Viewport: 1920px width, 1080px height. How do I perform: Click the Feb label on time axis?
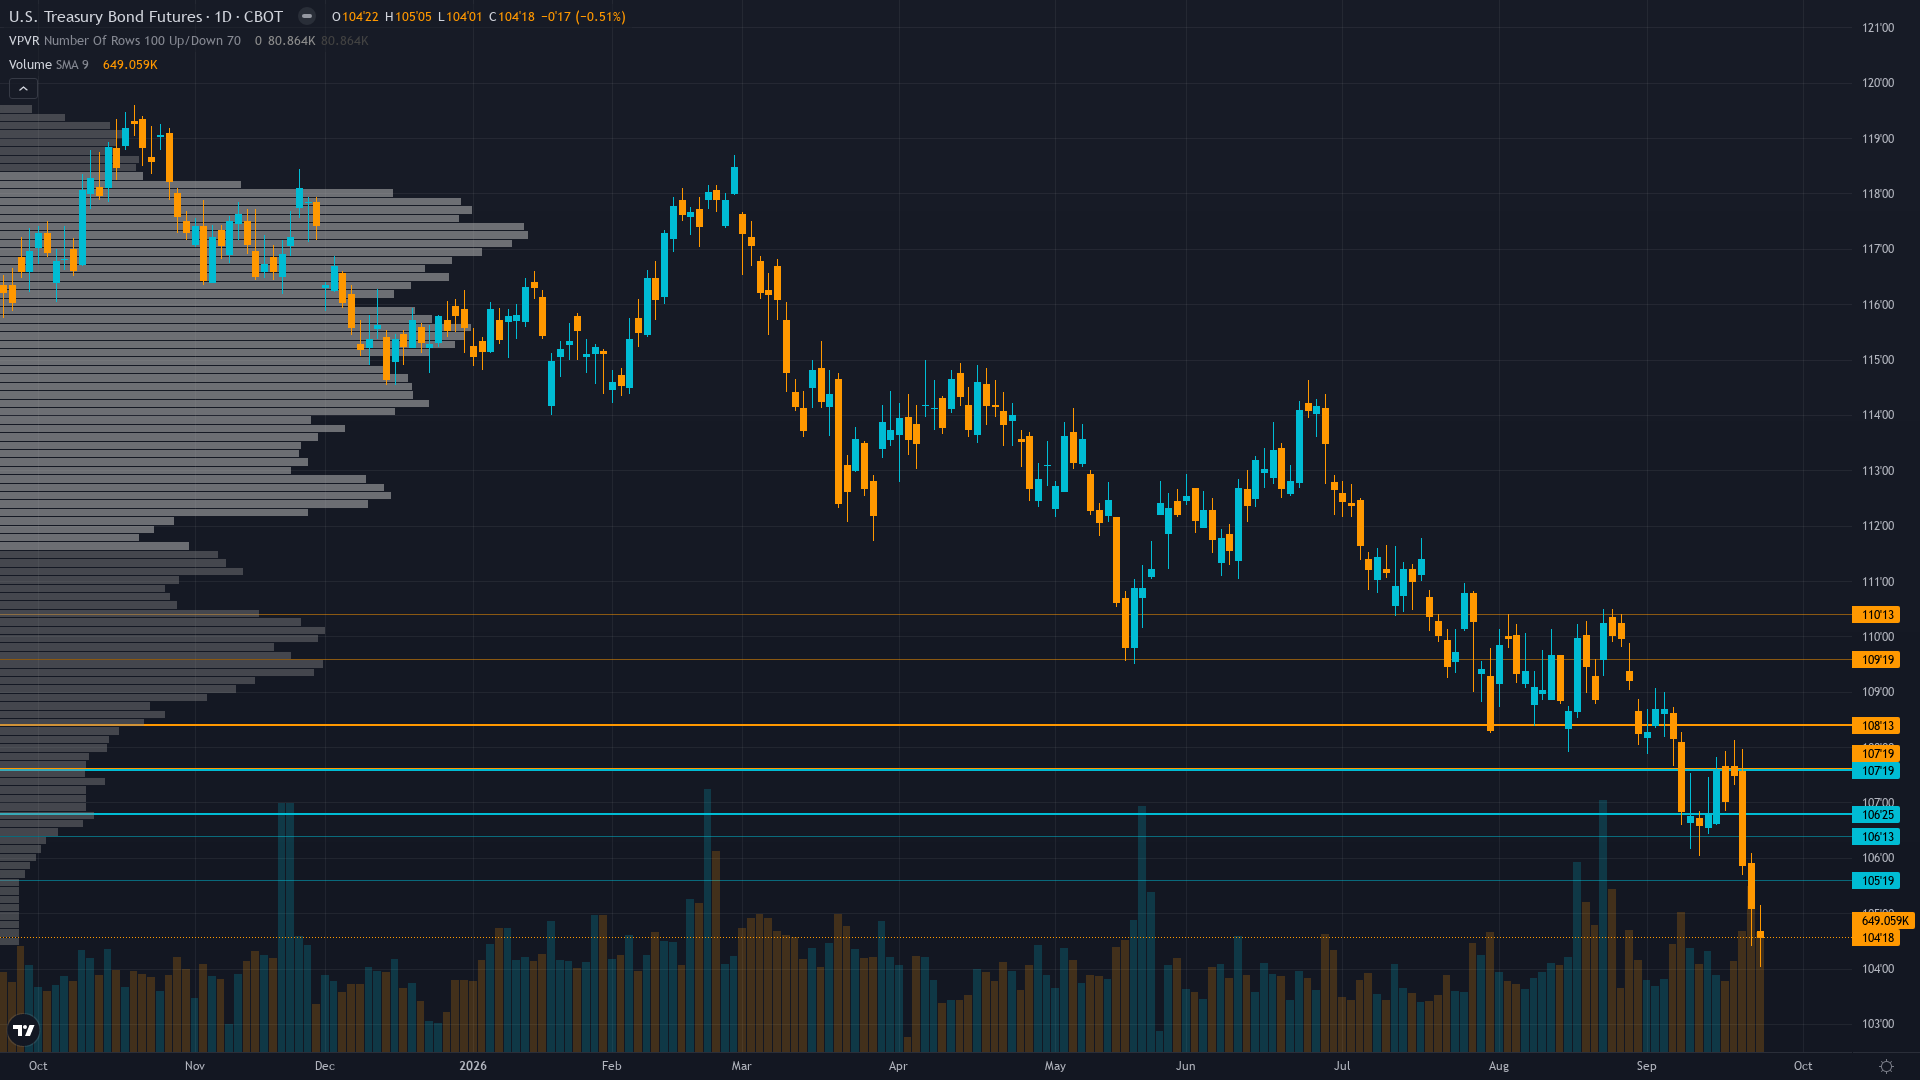[612, 1066]
